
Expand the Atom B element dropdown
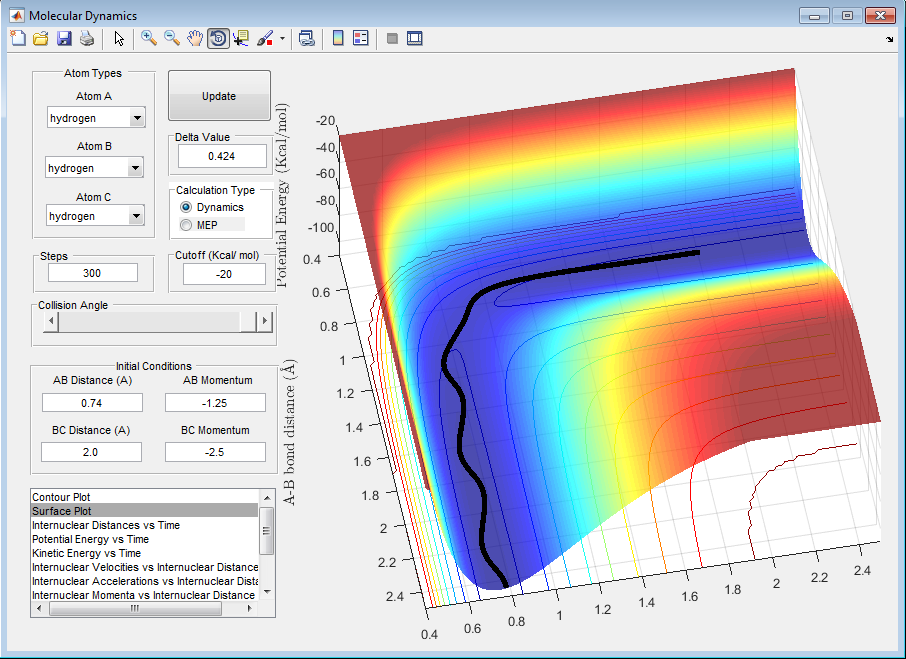tap(137, 168)
